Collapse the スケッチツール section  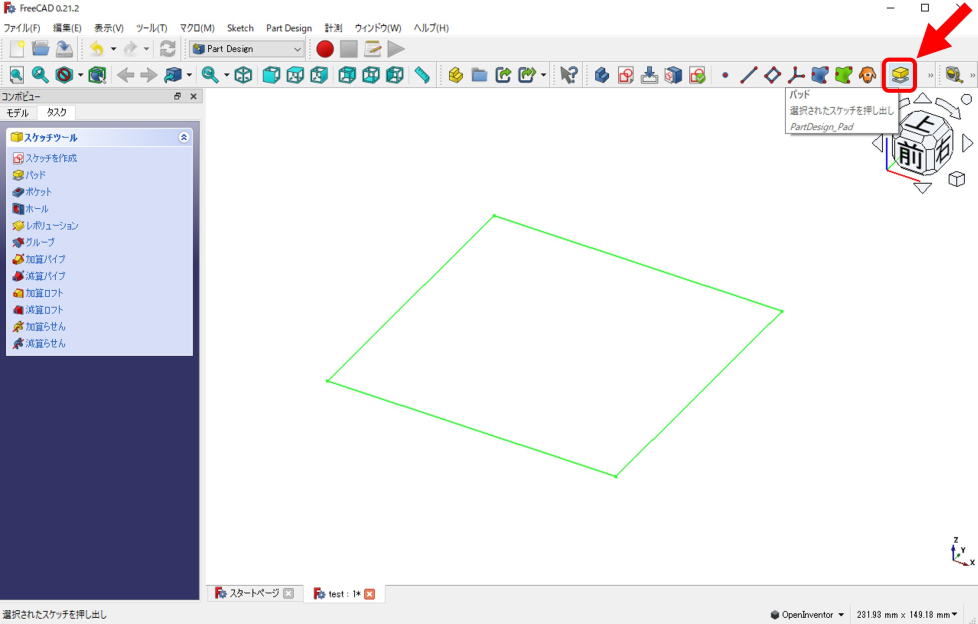pos(184,137)
